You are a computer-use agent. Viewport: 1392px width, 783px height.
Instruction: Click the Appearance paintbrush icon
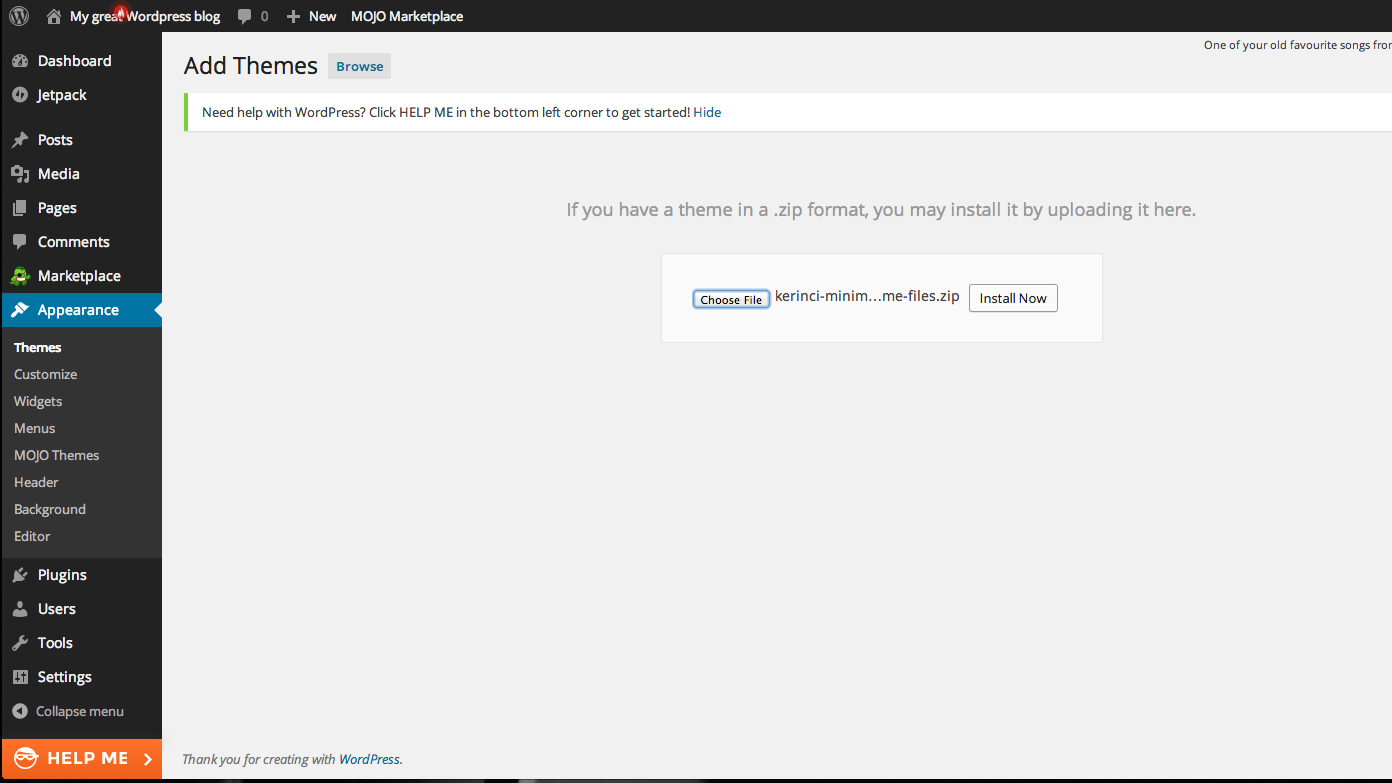coord(20,310)
